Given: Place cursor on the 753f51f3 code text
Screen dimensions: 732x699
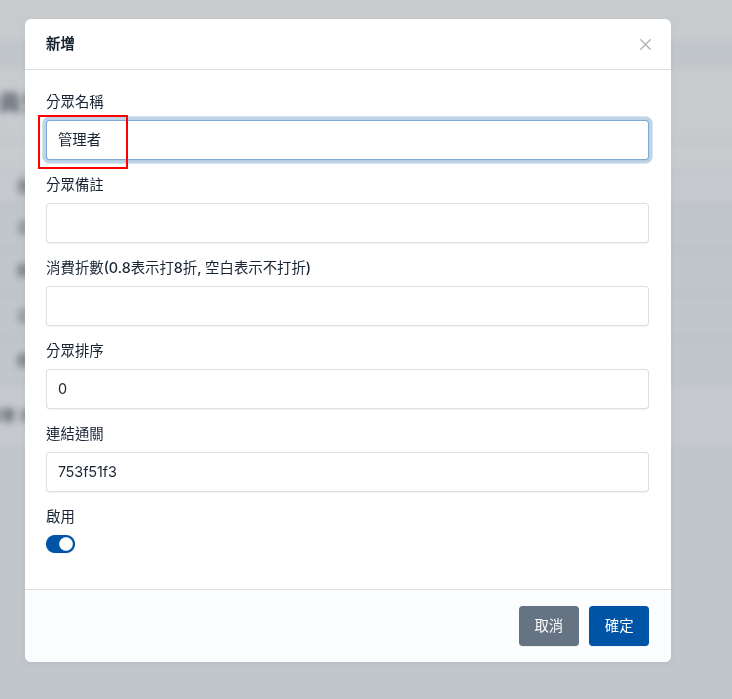Looking at the screenshot, I should pos(87,472).
